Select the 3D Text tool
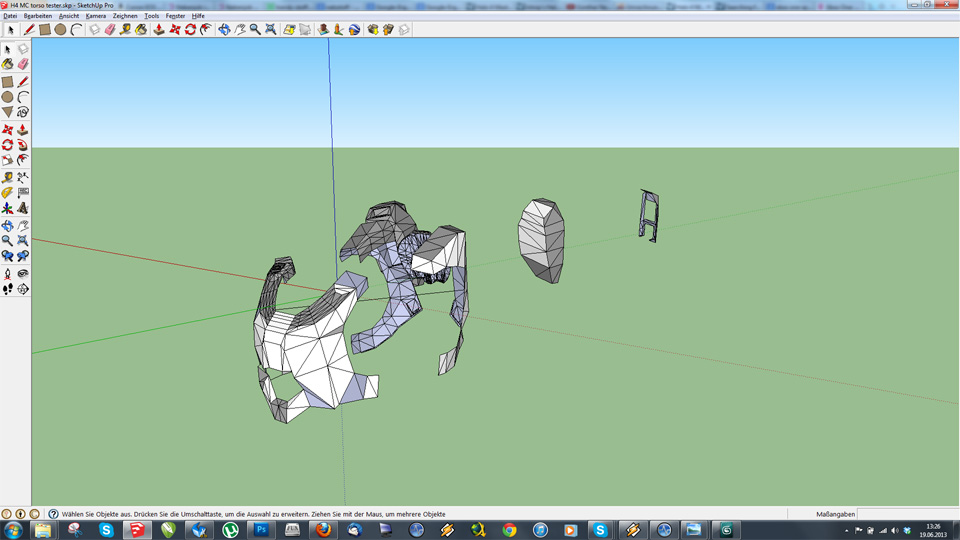Image resolution: width=960 pixels, height=540 pixels. tap(23, 208)
